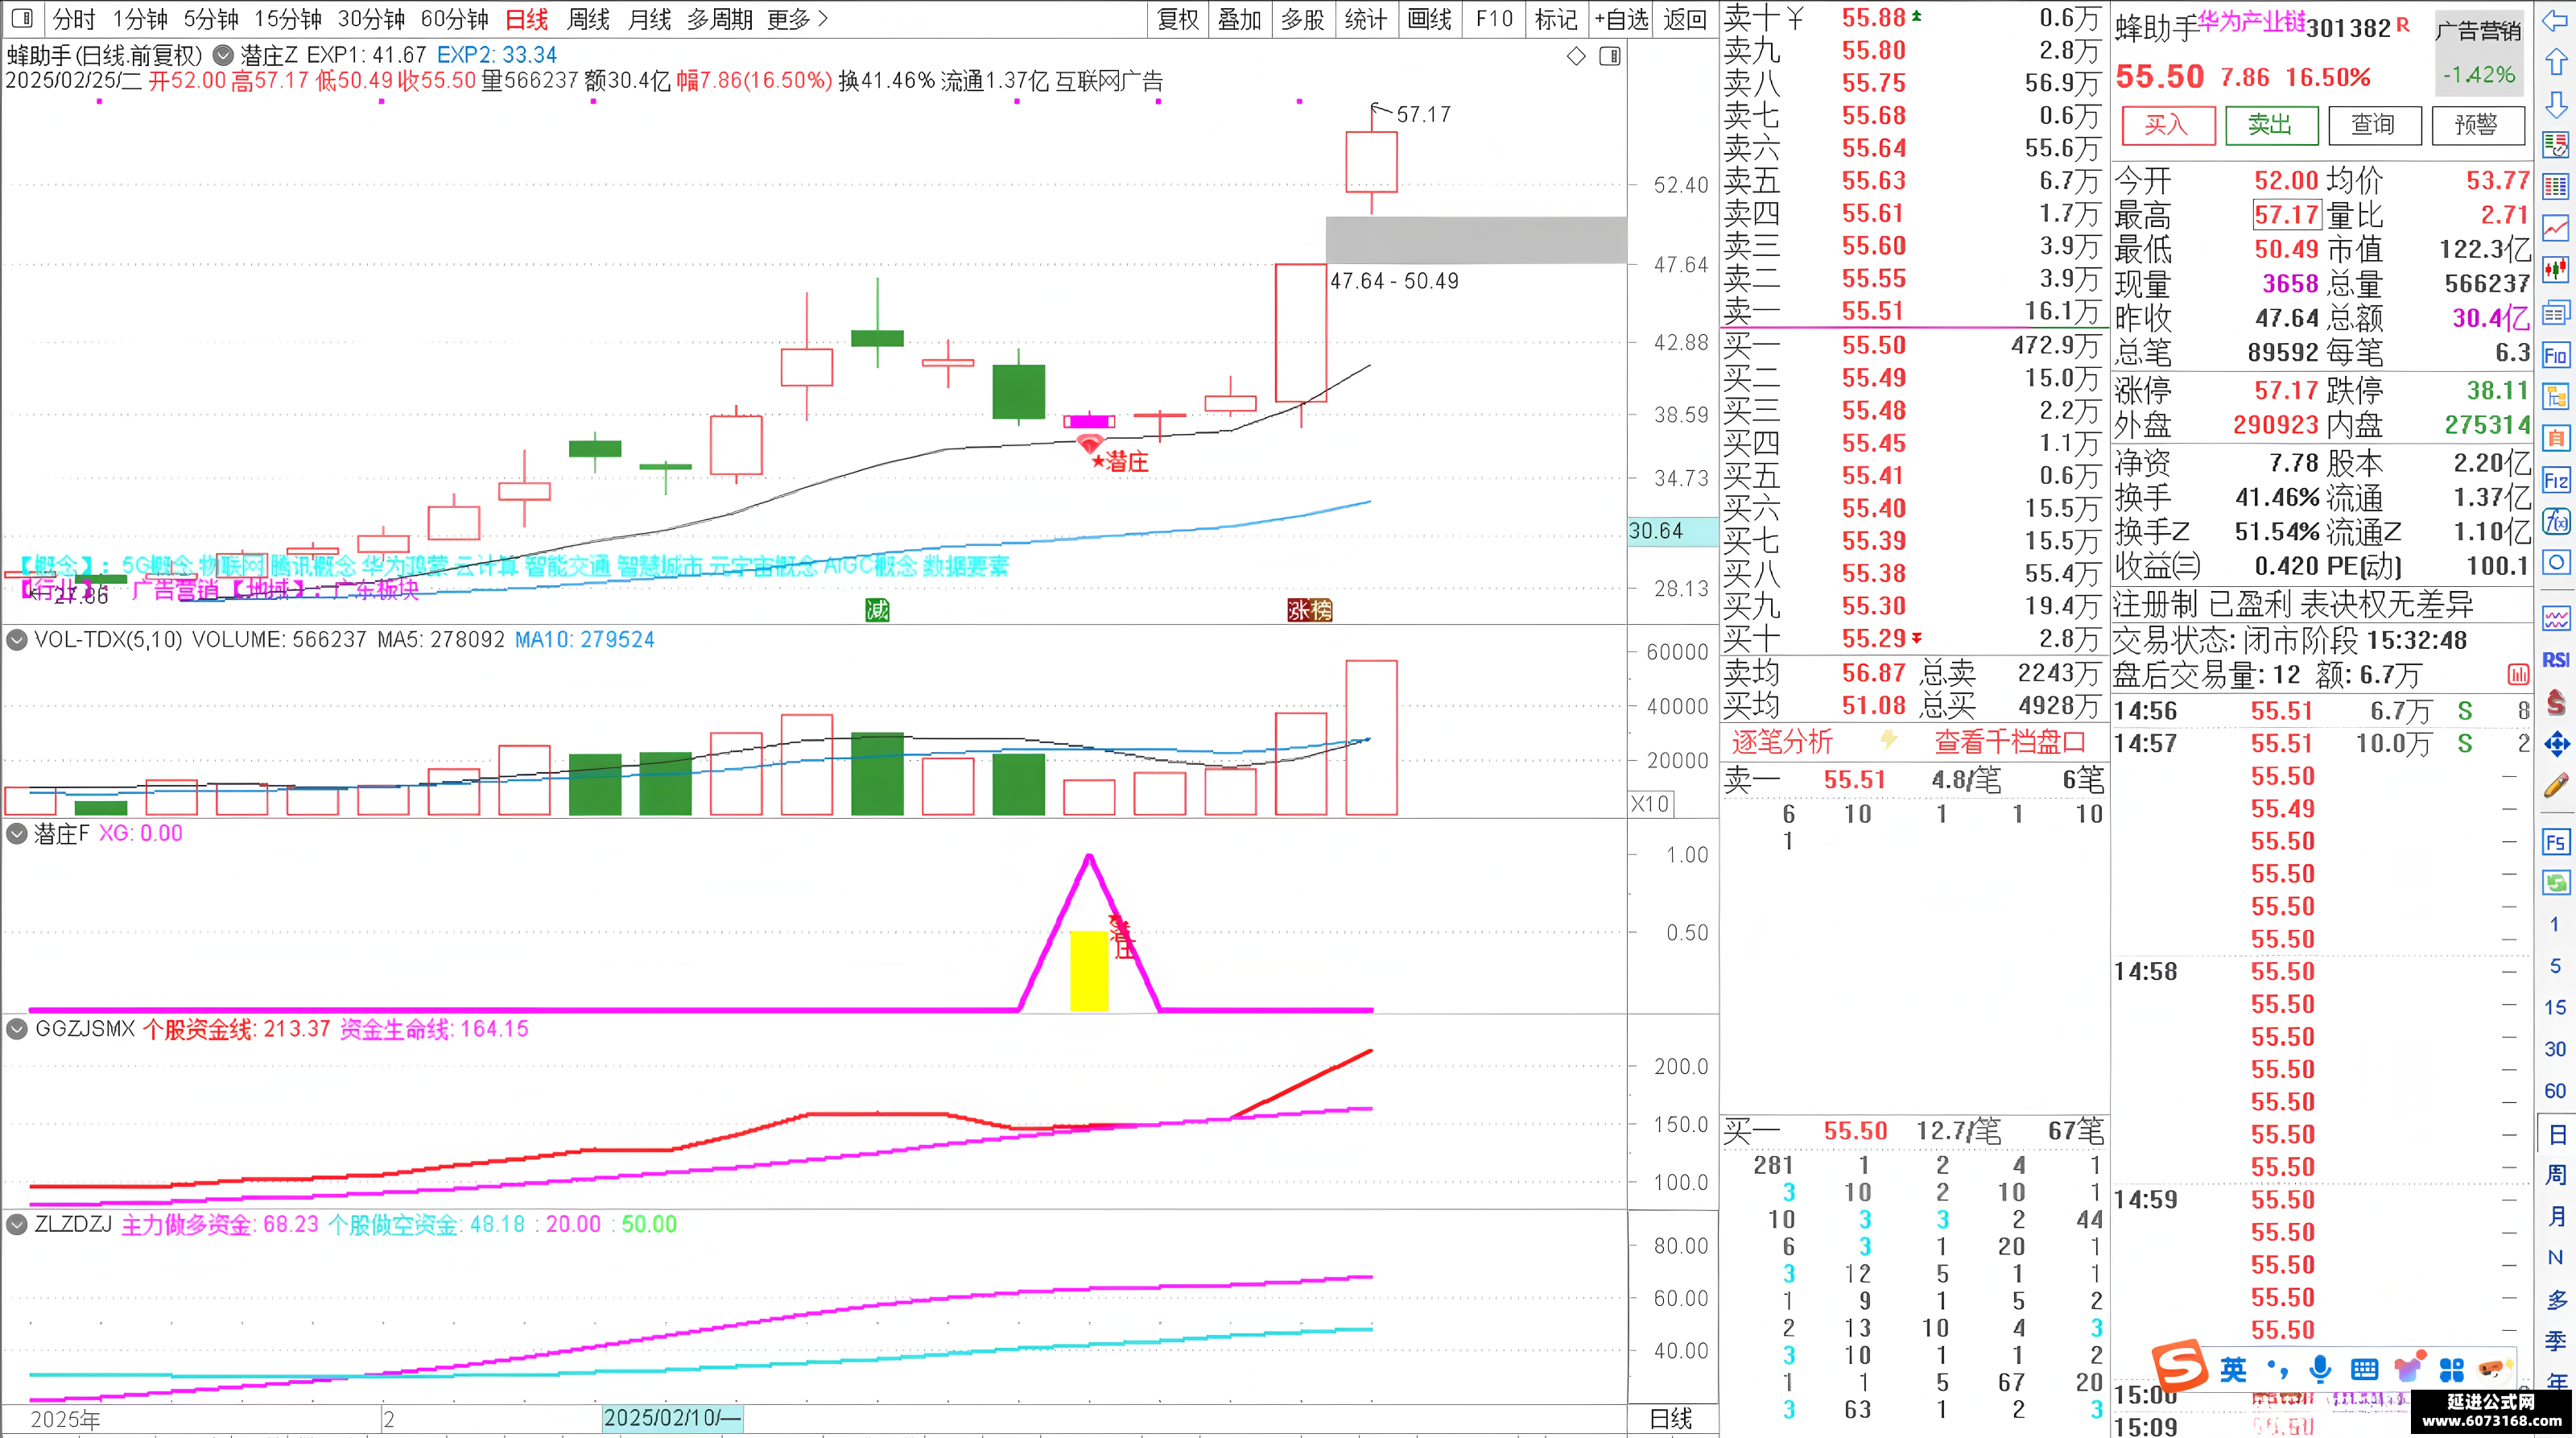Toggle the 潜庄F indicator panel button

pos(17,833)
